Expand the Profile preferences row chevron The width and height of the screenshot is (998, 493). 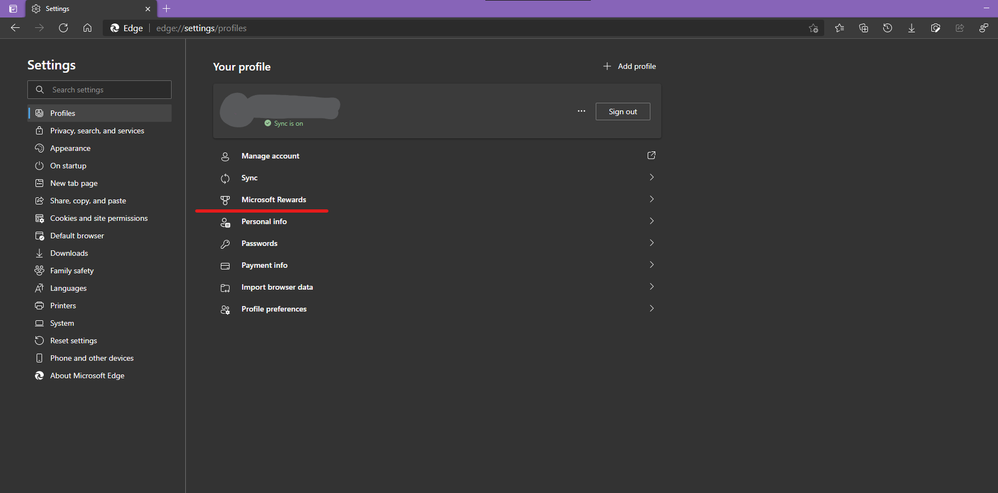pyautogui.click(x=651, y=309)
